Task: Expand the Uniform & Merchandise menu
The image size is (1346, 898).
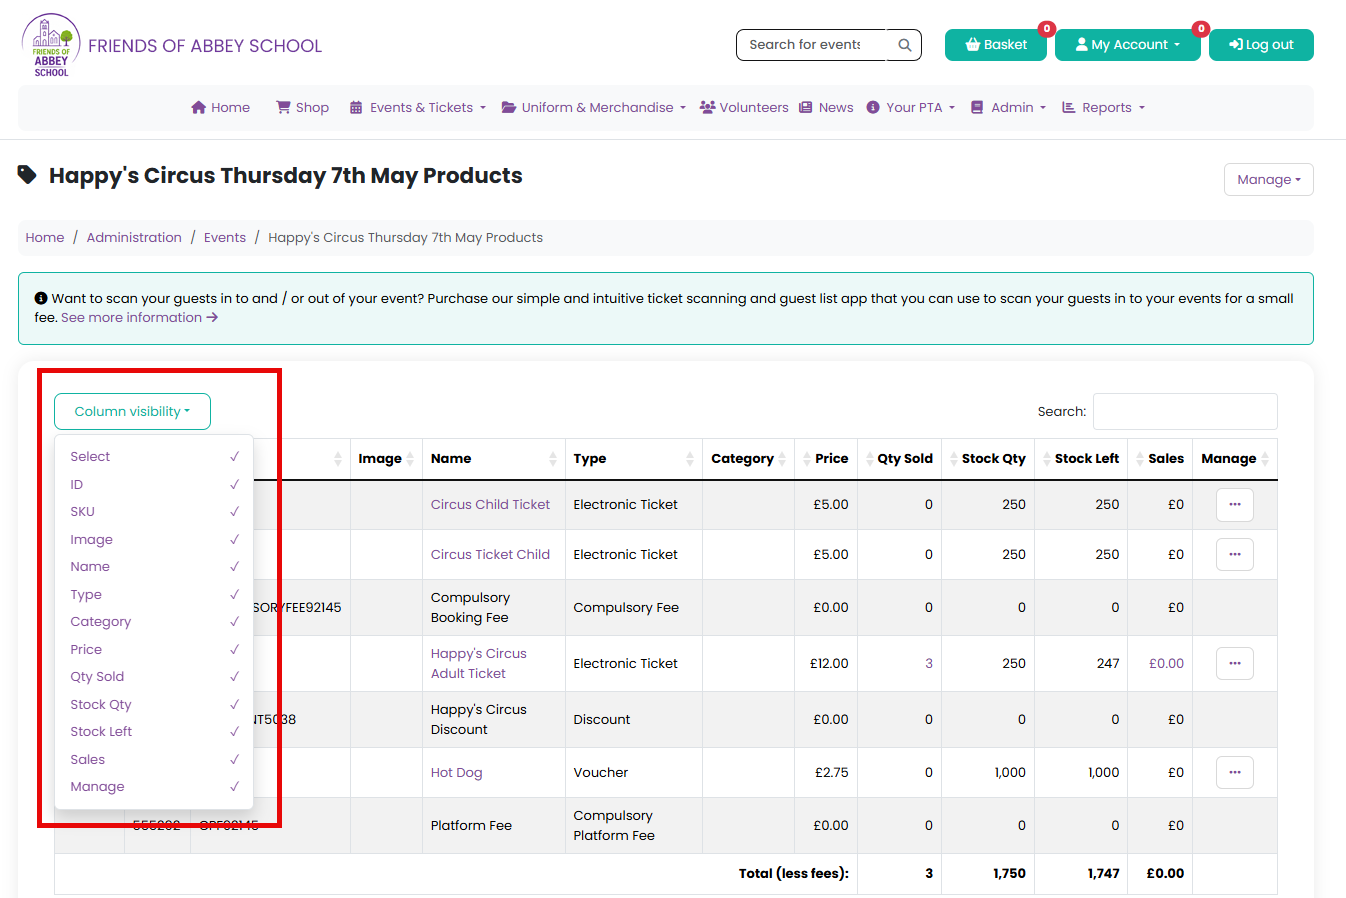Action: [594, 108]
